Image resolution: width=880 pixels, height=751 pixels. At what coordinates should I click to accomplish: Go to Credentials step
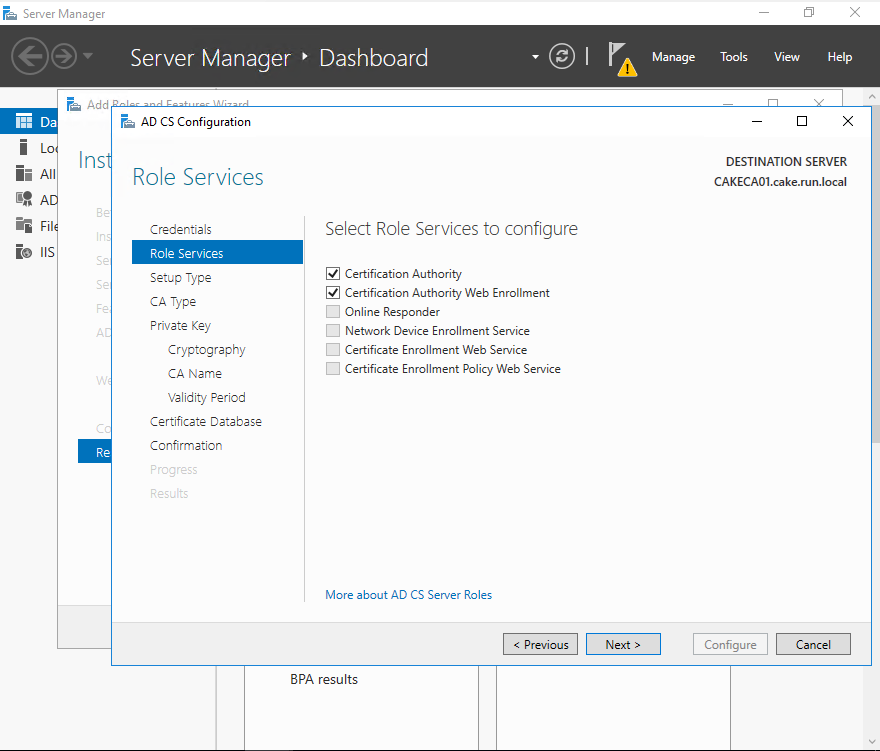(181, 229)
